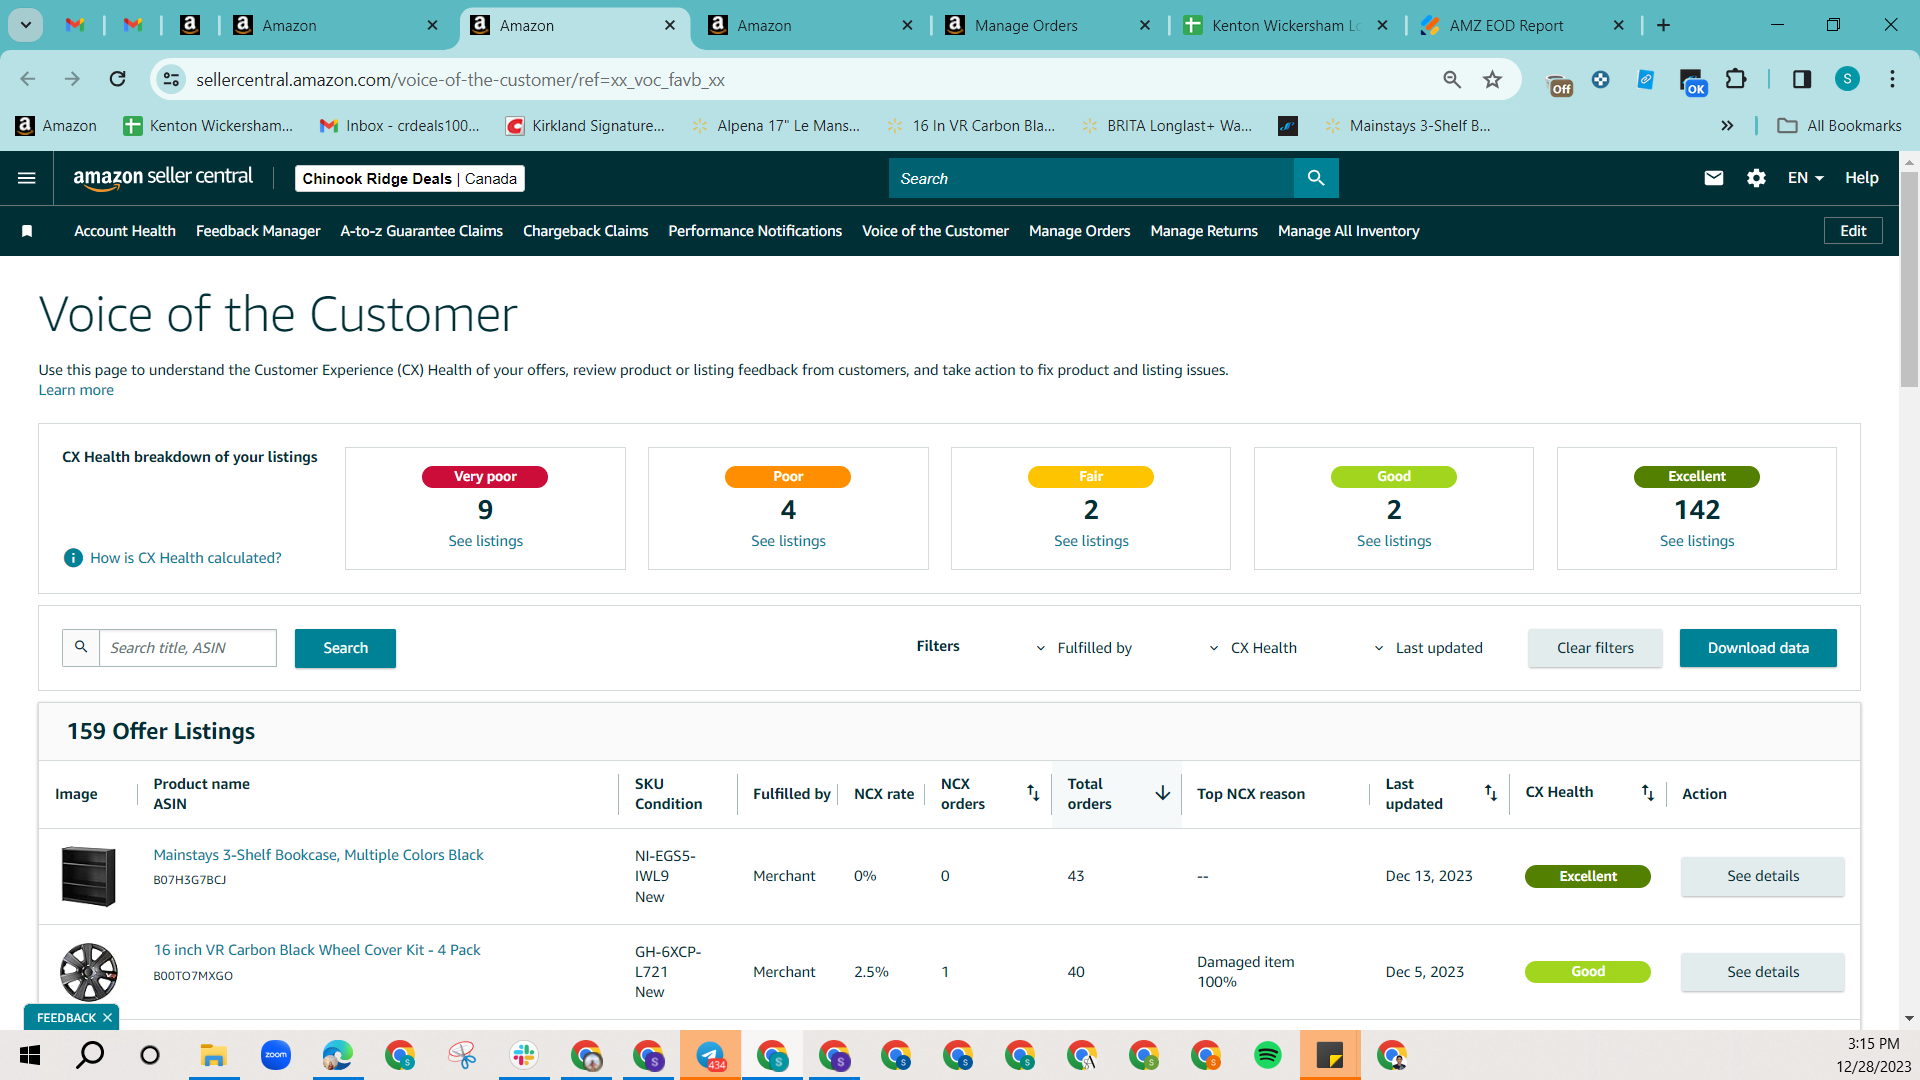1920x1080 pixels.
Task: Click the Download data button
Action: click(x=1758, y=648)
